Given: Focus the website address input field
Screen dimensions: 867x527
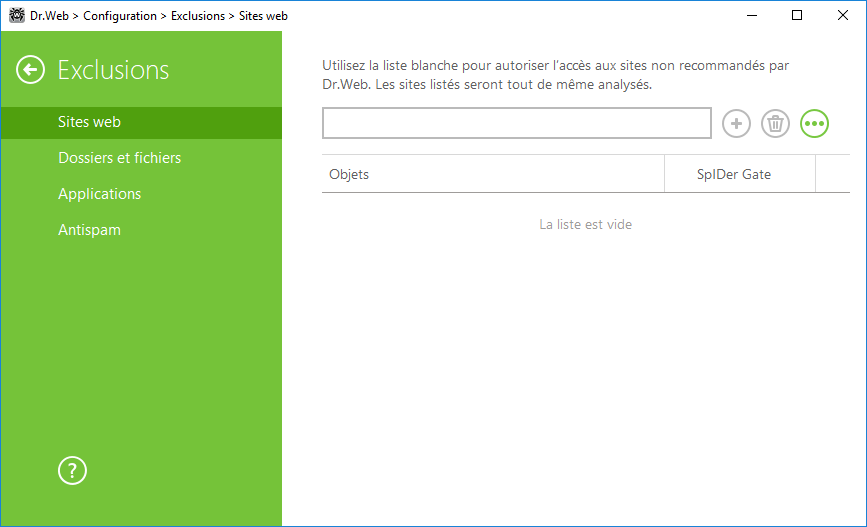Looking at the screenshot, I should tap(516, 123).
